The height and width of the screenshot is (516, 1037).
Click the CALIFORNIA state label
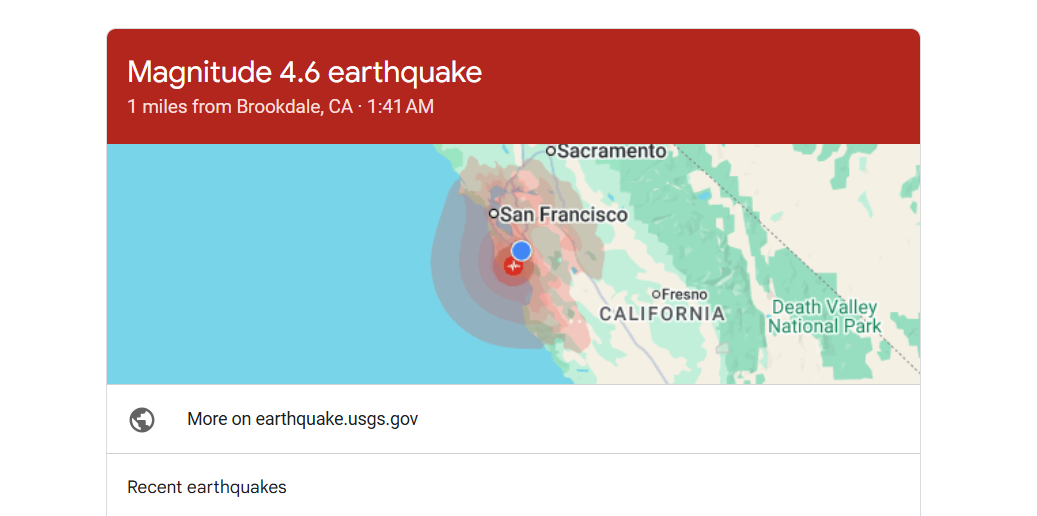point(662,314)
